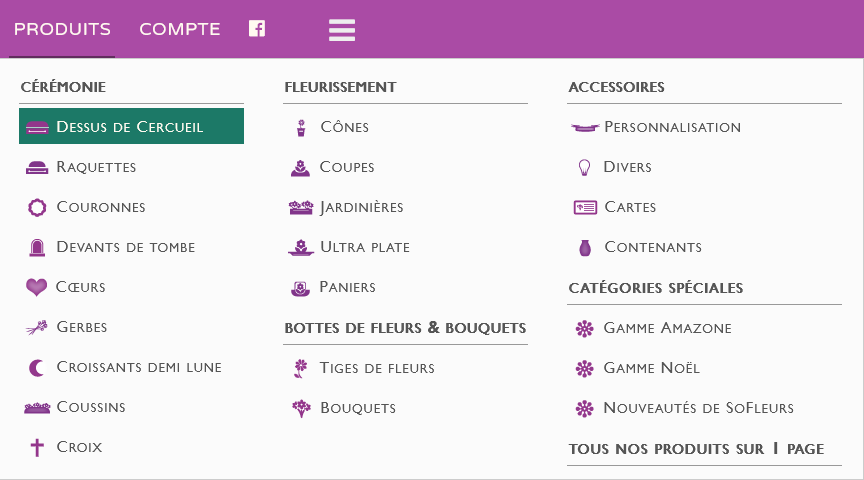This screenshot has width=864, height=480.
Task: Click the vase icon beside Contenants
Action: click(585, 247)
